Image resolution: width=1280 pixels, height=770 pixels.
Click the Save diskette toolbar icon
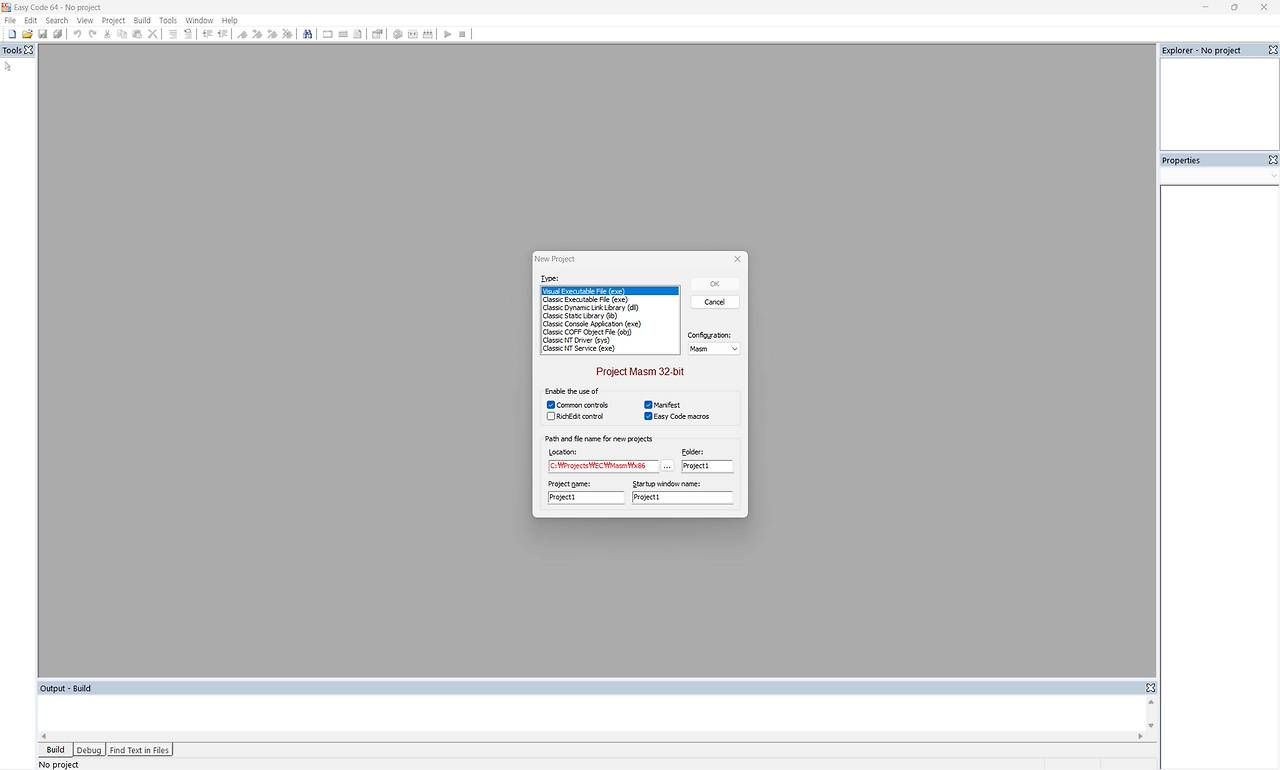[42, 34]
